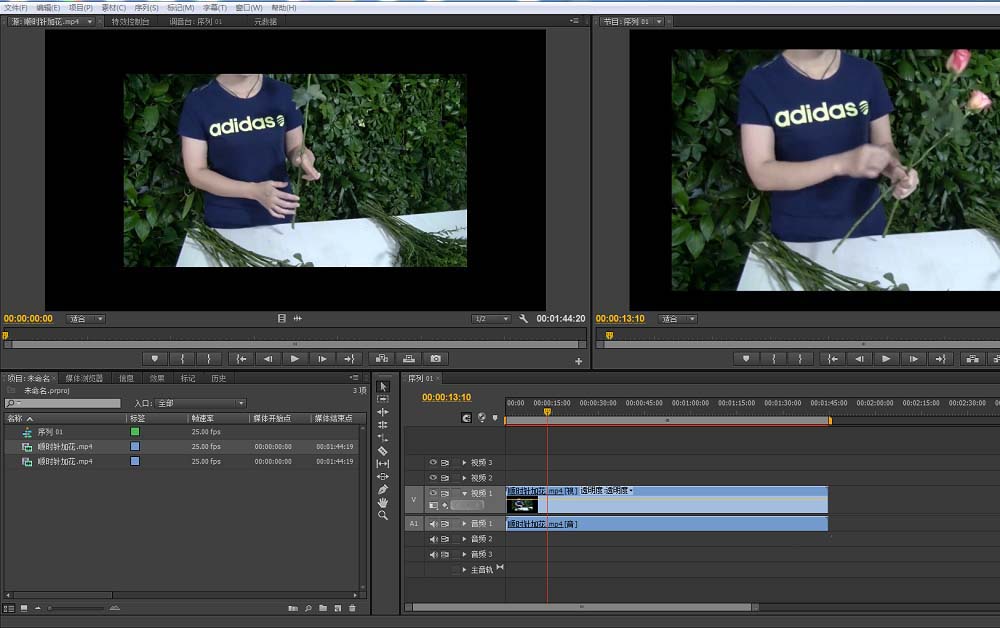The width and height of the screenshot is (1000, 628).
Task: Collapse the 视频 1 track triangle
Action: click(465, 493)
